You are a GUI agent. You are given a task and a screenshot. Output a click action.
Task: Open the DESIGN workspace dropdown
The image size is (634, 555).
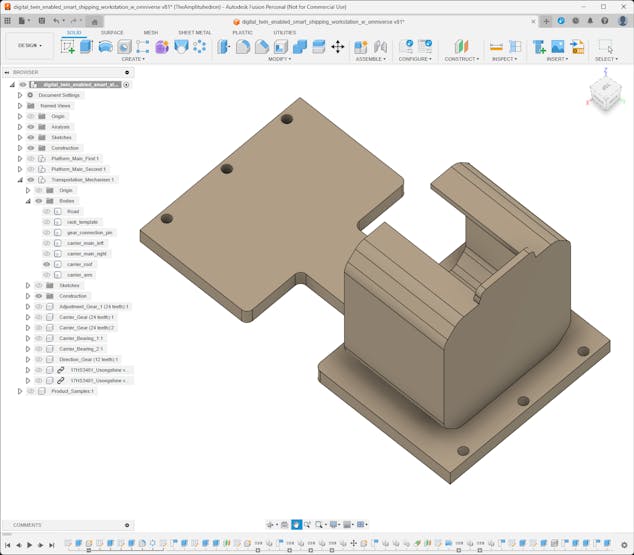[x=29, y=45]
